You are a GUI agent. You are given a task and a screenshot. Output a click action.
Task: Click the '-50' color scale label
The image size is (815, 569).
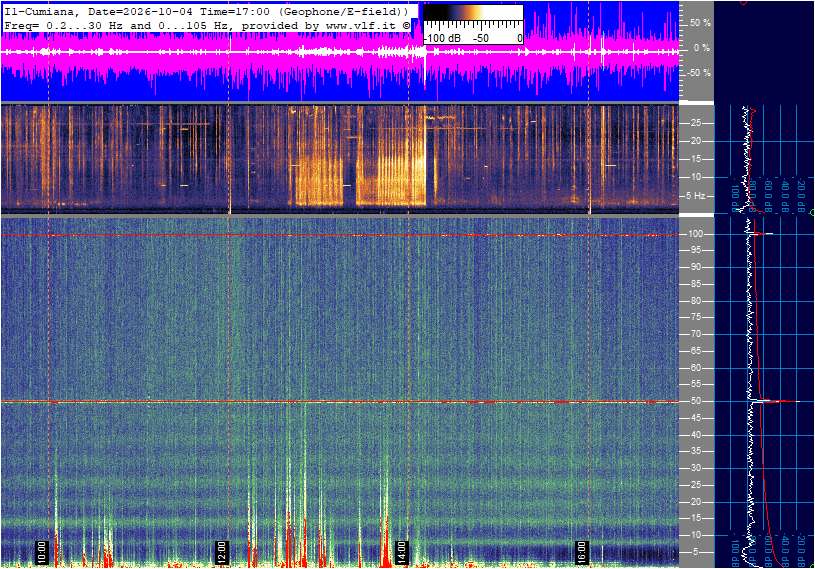click(481, 38)
